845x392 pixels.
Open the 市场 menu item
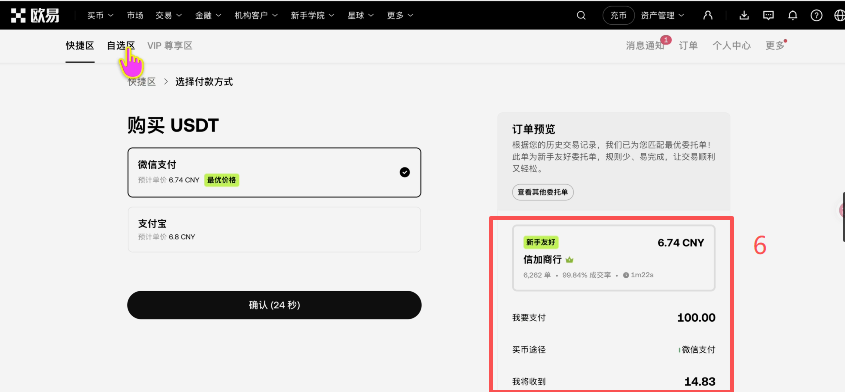click(135, 16)
